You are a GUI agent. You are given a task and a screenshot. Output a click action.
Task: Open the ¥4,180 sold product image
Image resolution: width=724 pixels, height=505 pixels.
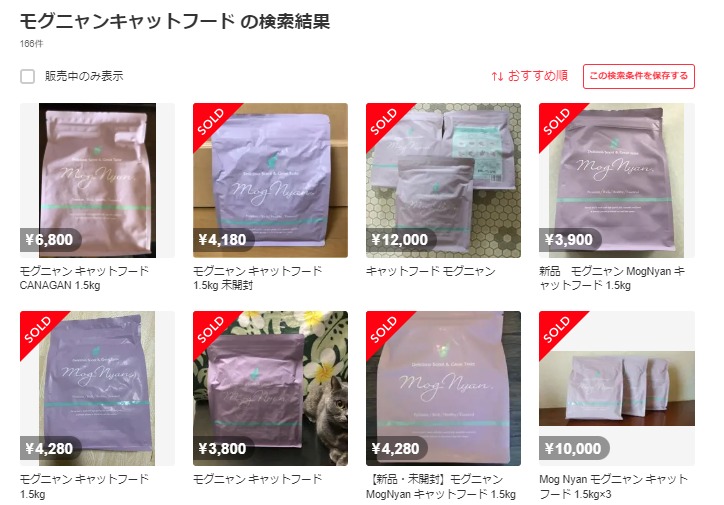pyautogui.click(x=270, y=180)
